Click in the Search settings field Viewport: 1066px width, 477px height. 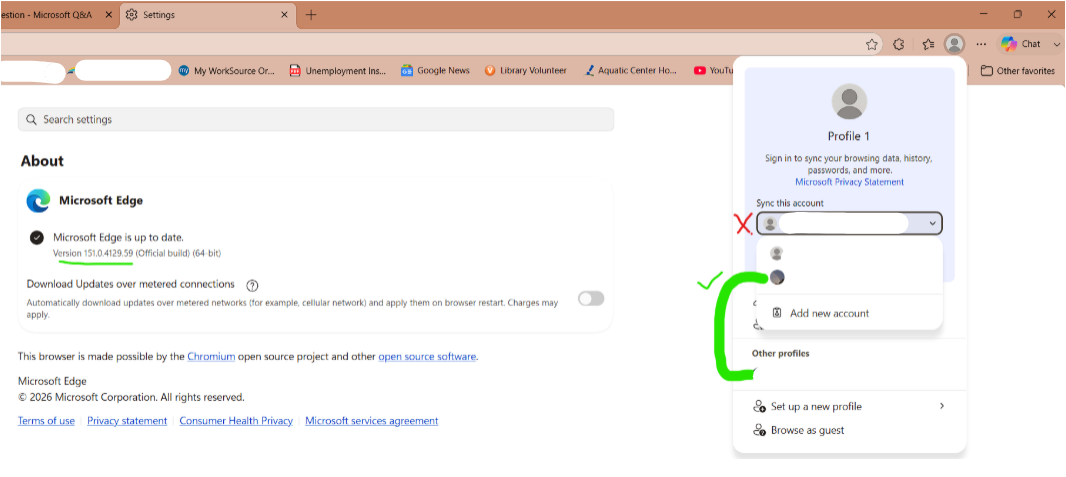tap(315, 119)
